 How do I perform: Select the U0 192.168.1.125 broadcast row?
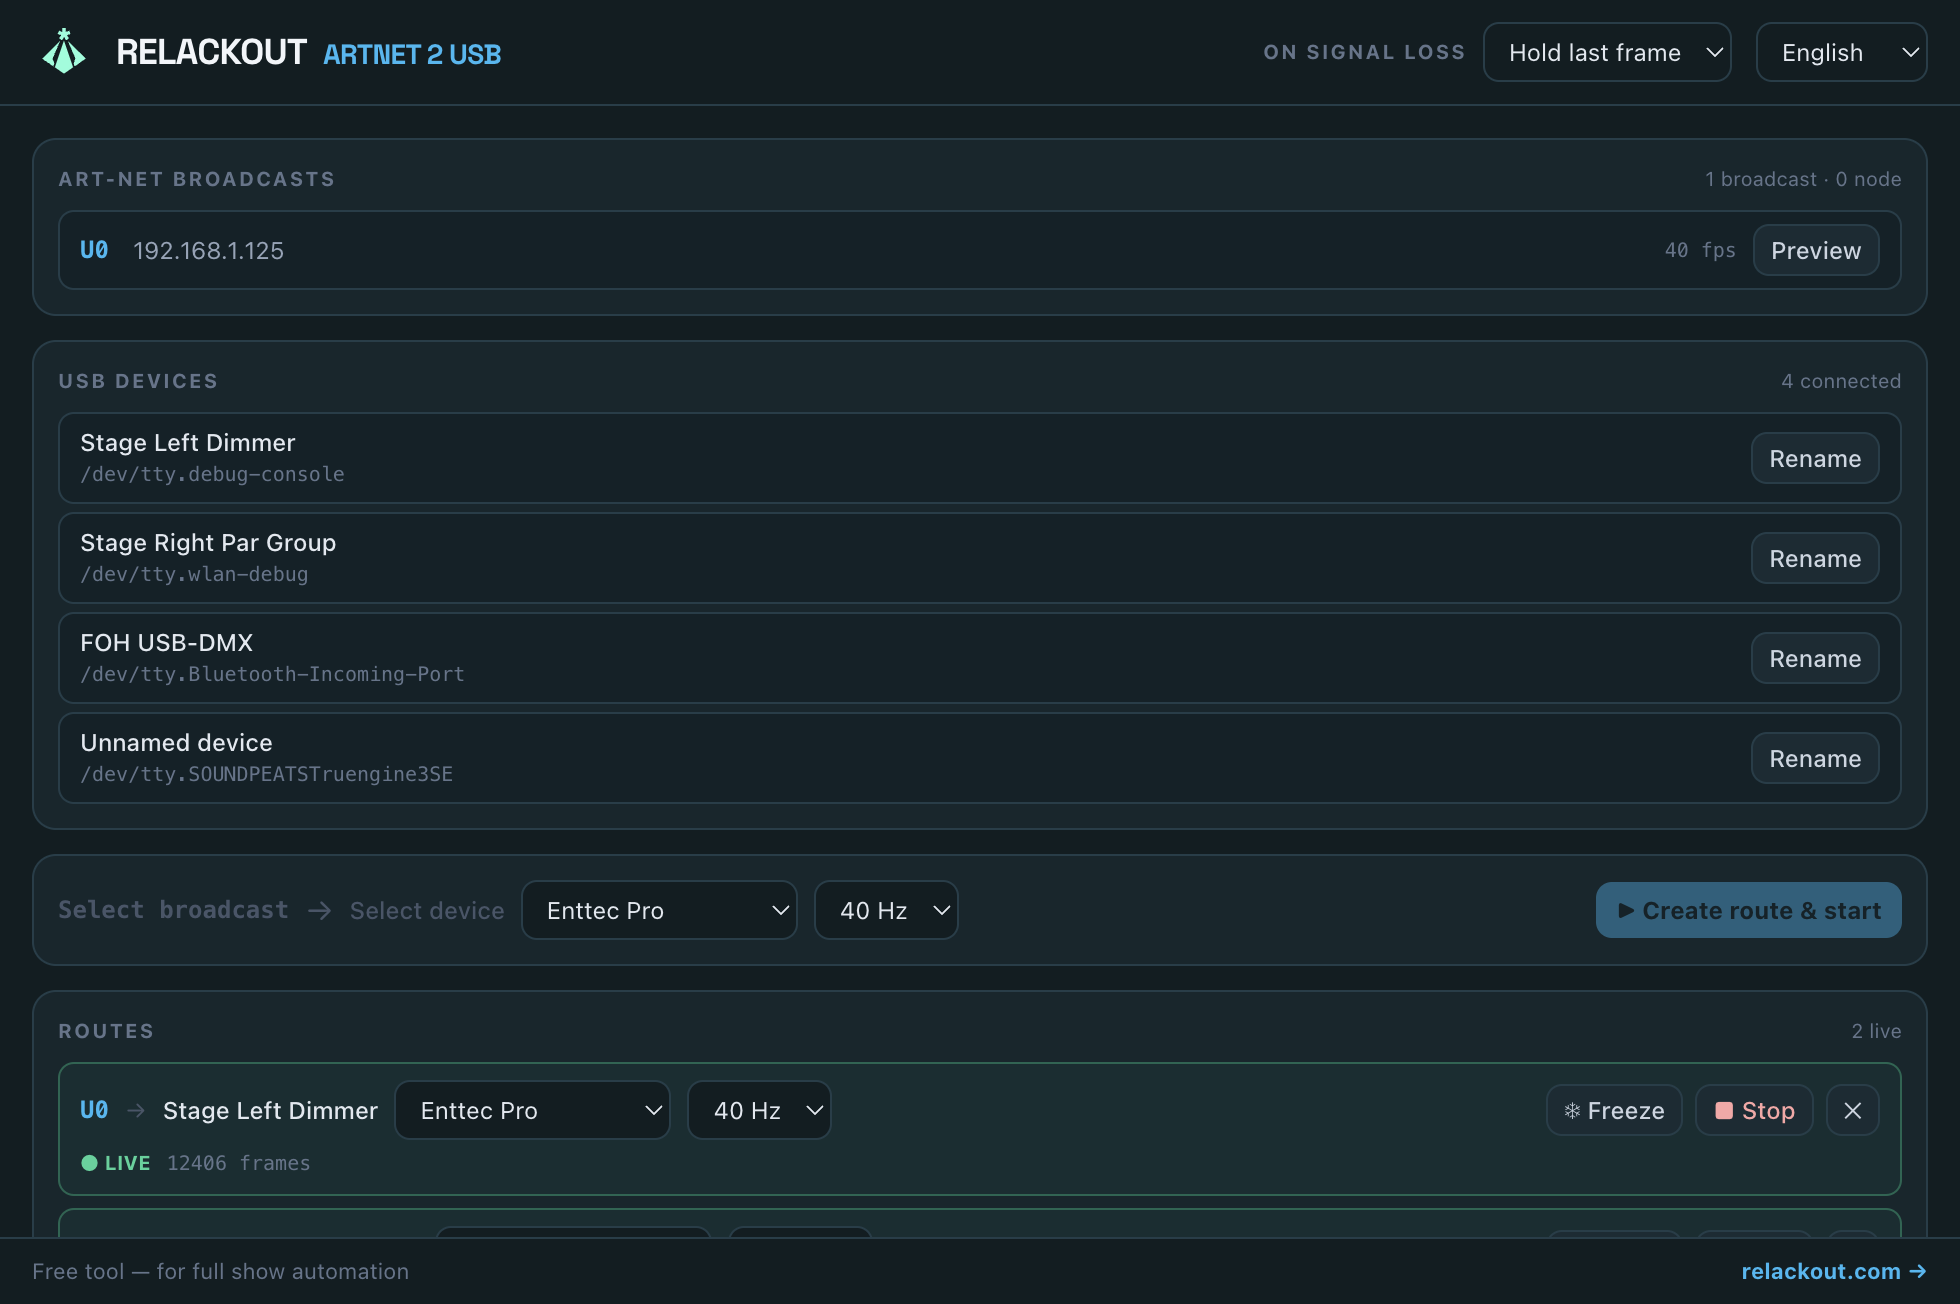click(x=979, y=250)
